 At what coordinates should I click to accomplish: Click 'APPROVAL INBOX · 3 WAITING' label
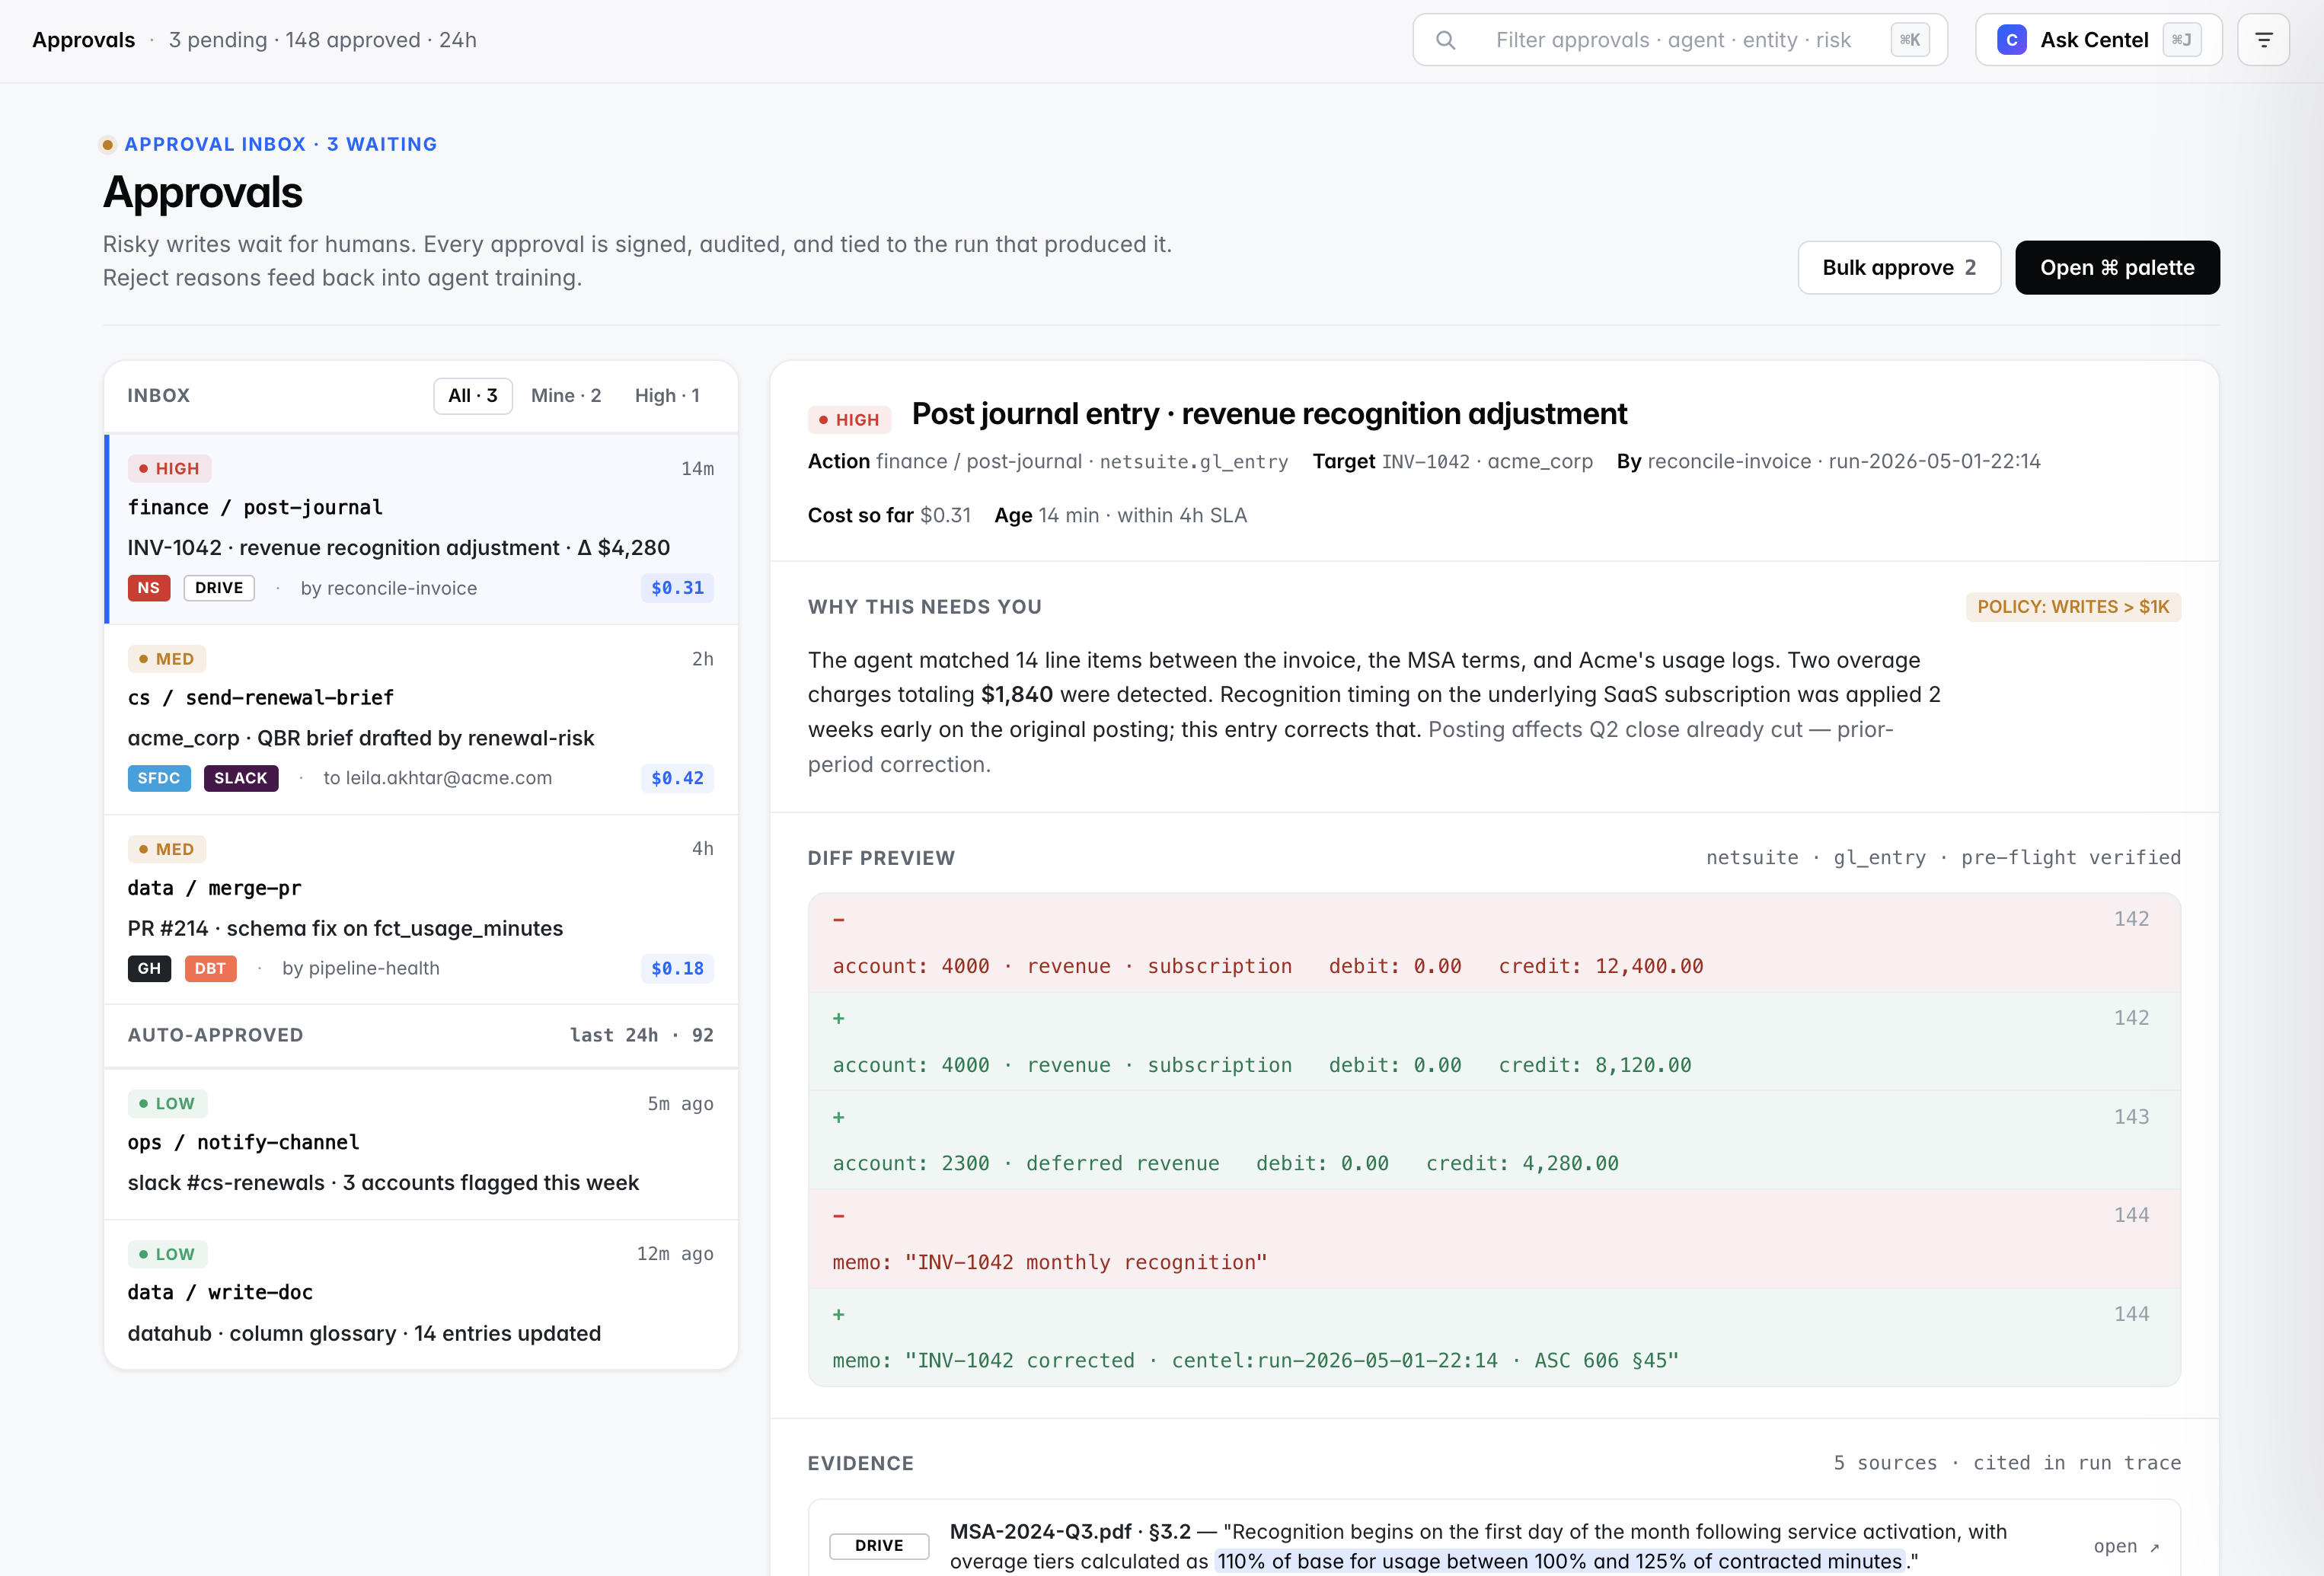click(x=280, y=144)
